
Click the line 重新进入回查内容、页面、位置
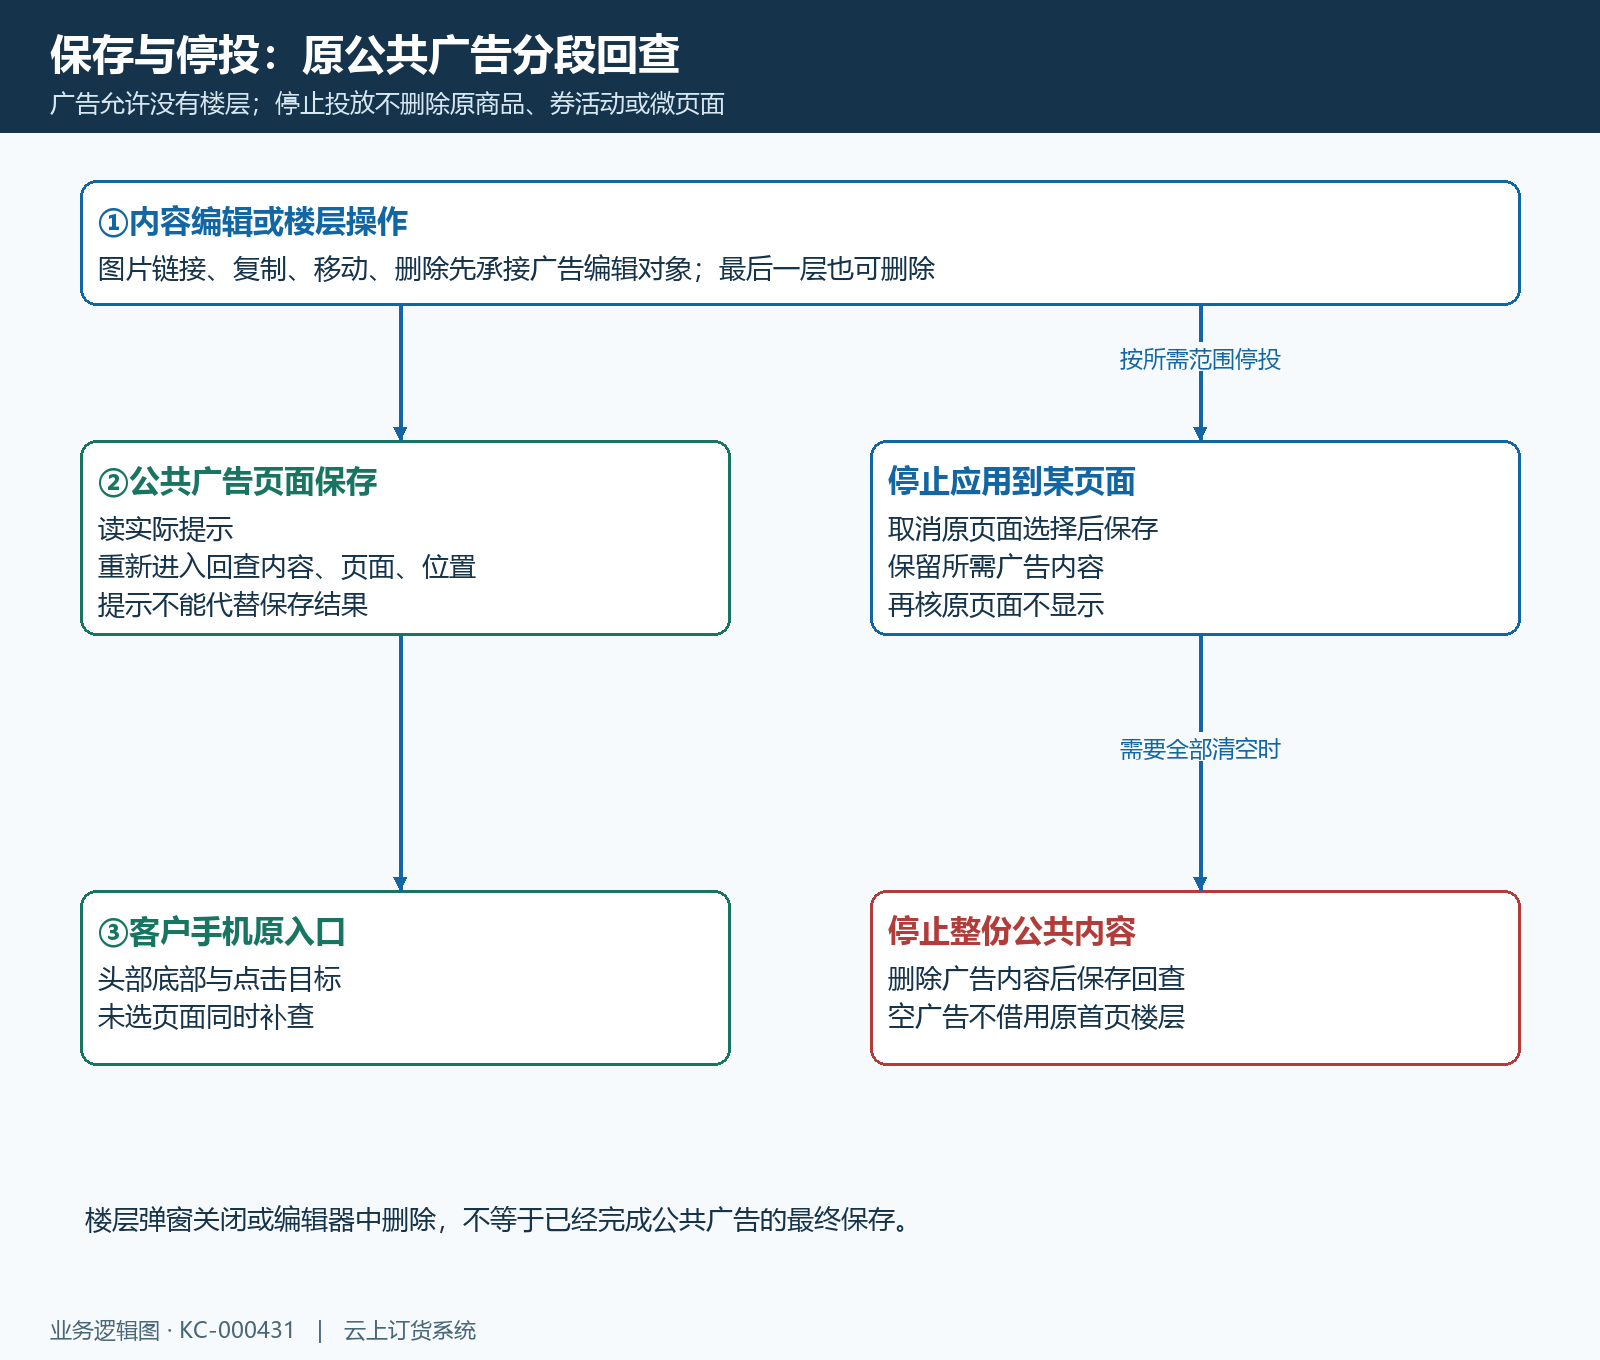287,567
